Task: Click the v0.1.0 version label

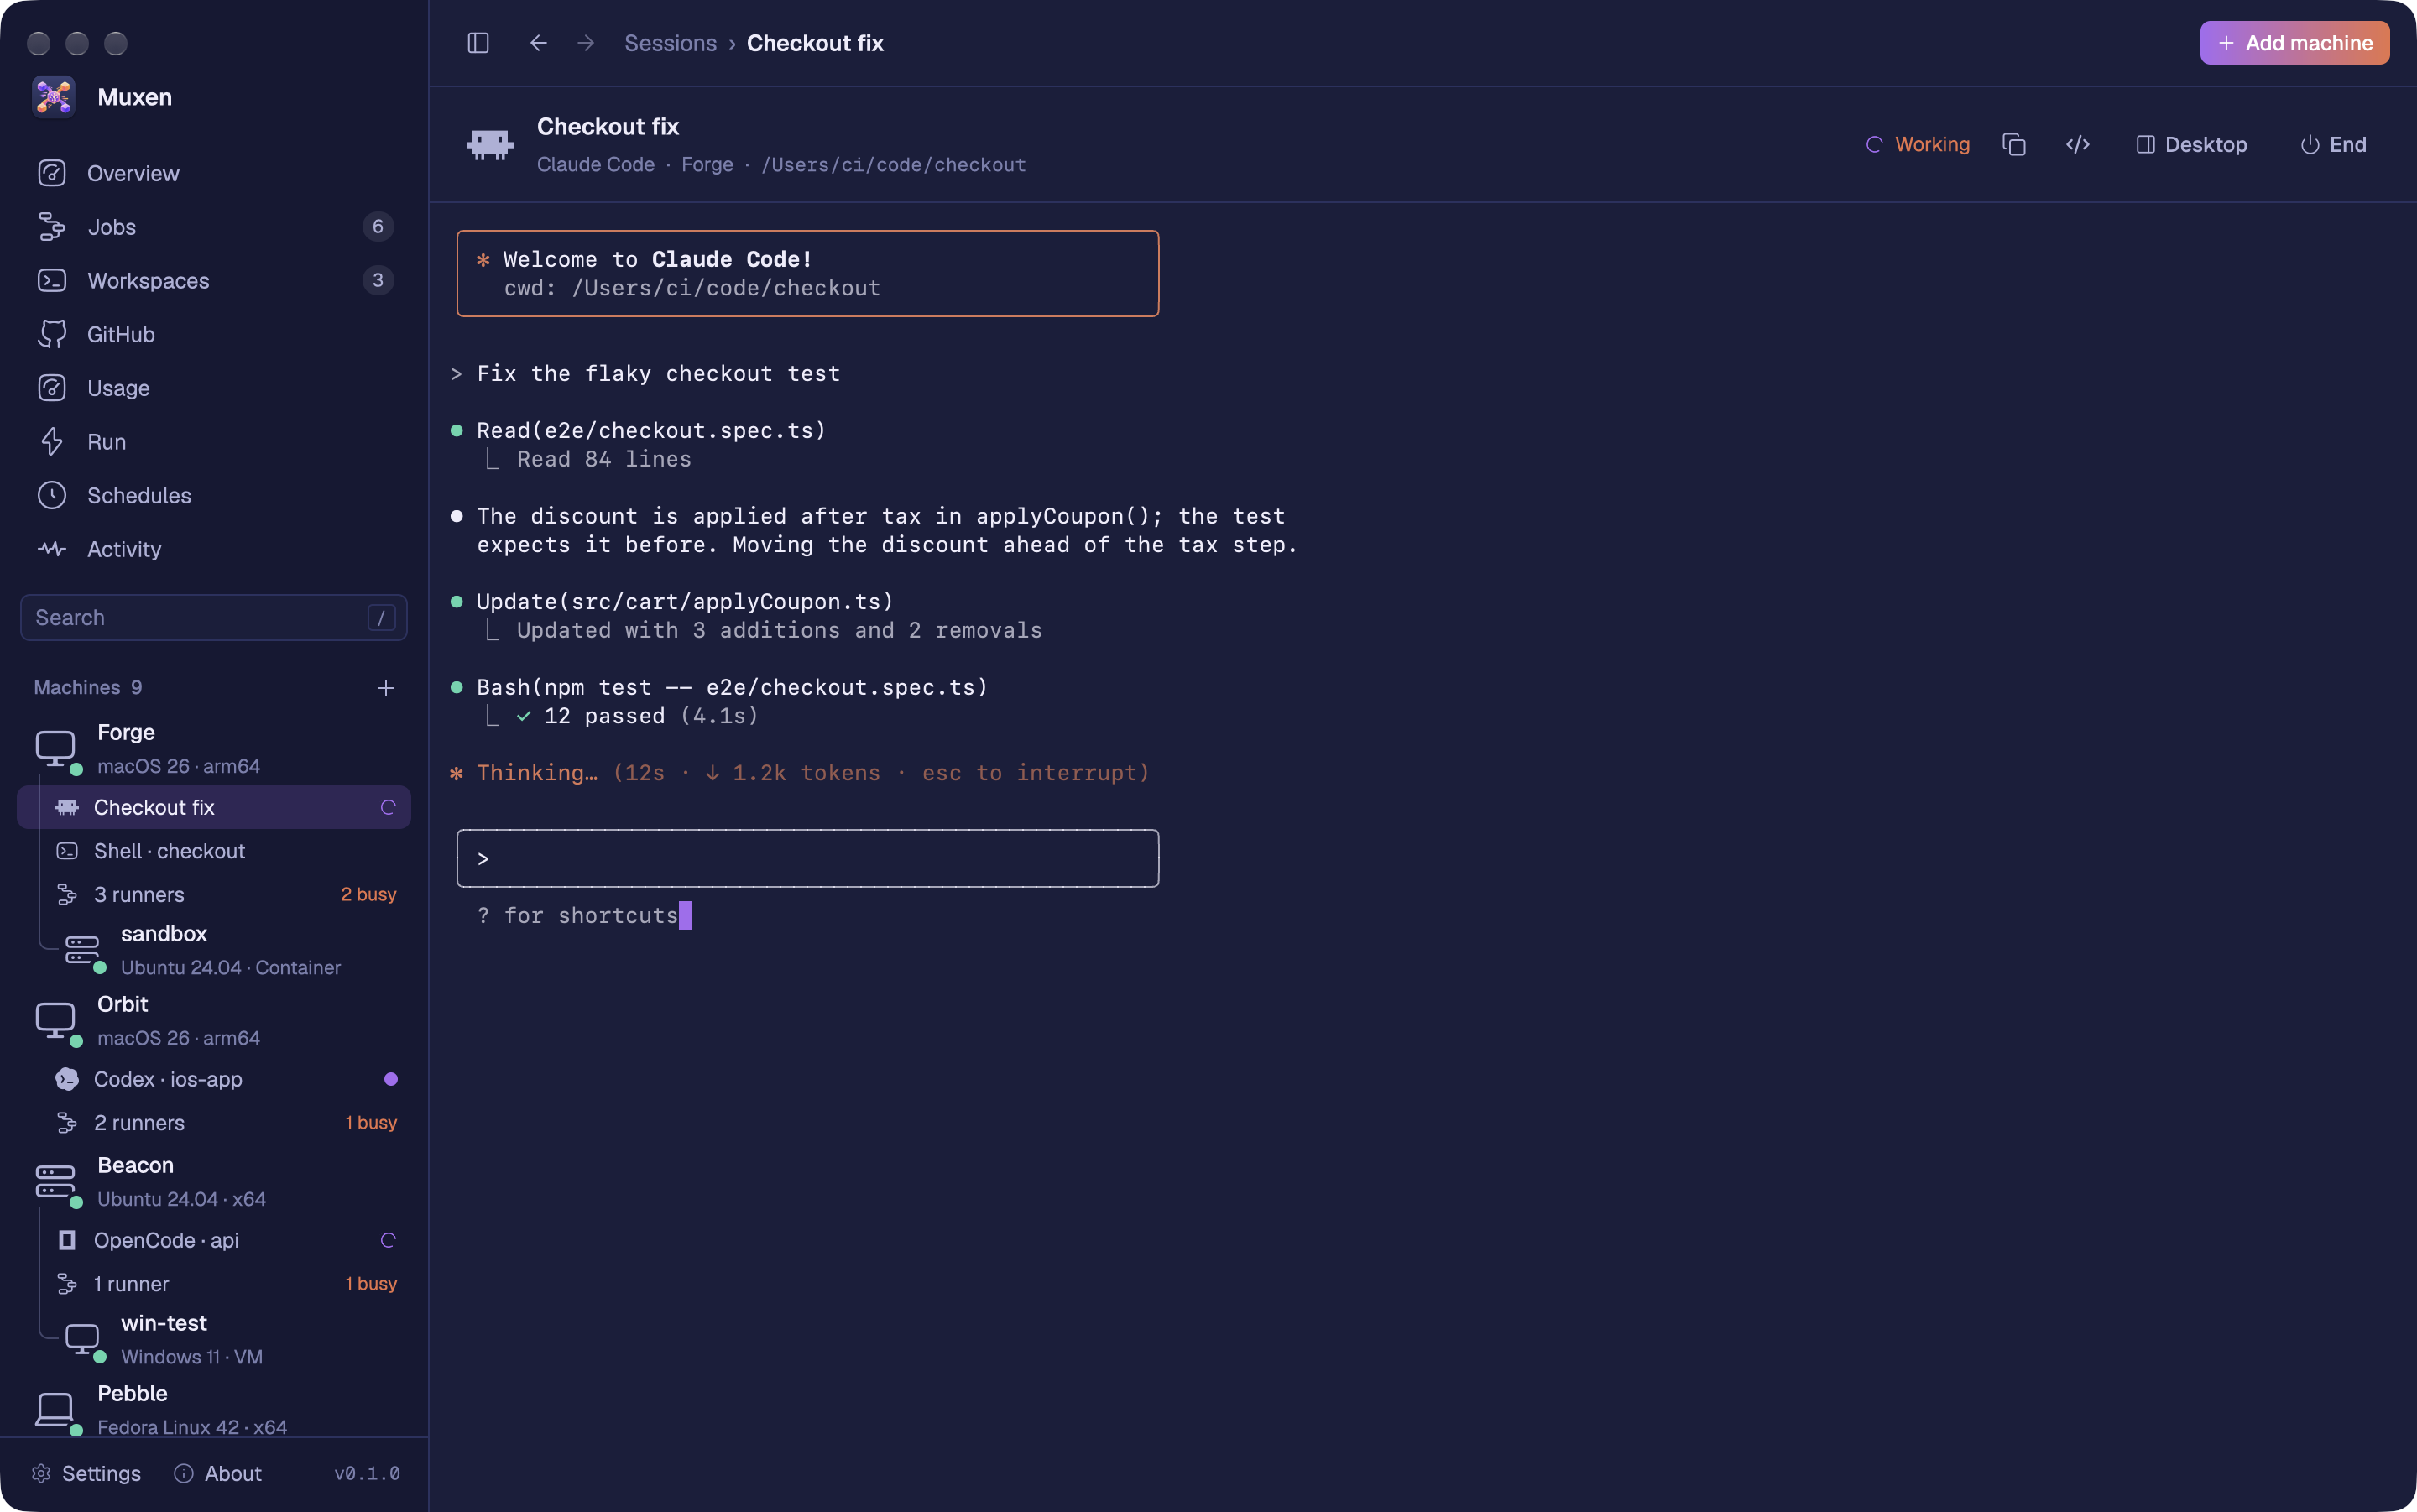Action: (367, 1473)
